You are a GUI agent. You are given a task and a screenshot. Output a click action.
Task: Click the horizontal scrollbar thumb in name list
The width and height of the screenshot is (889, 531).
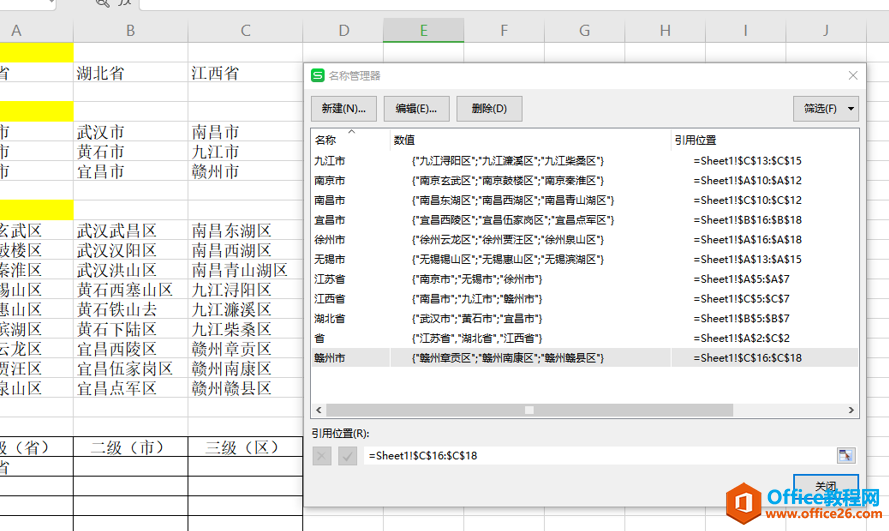coord(530,410)
